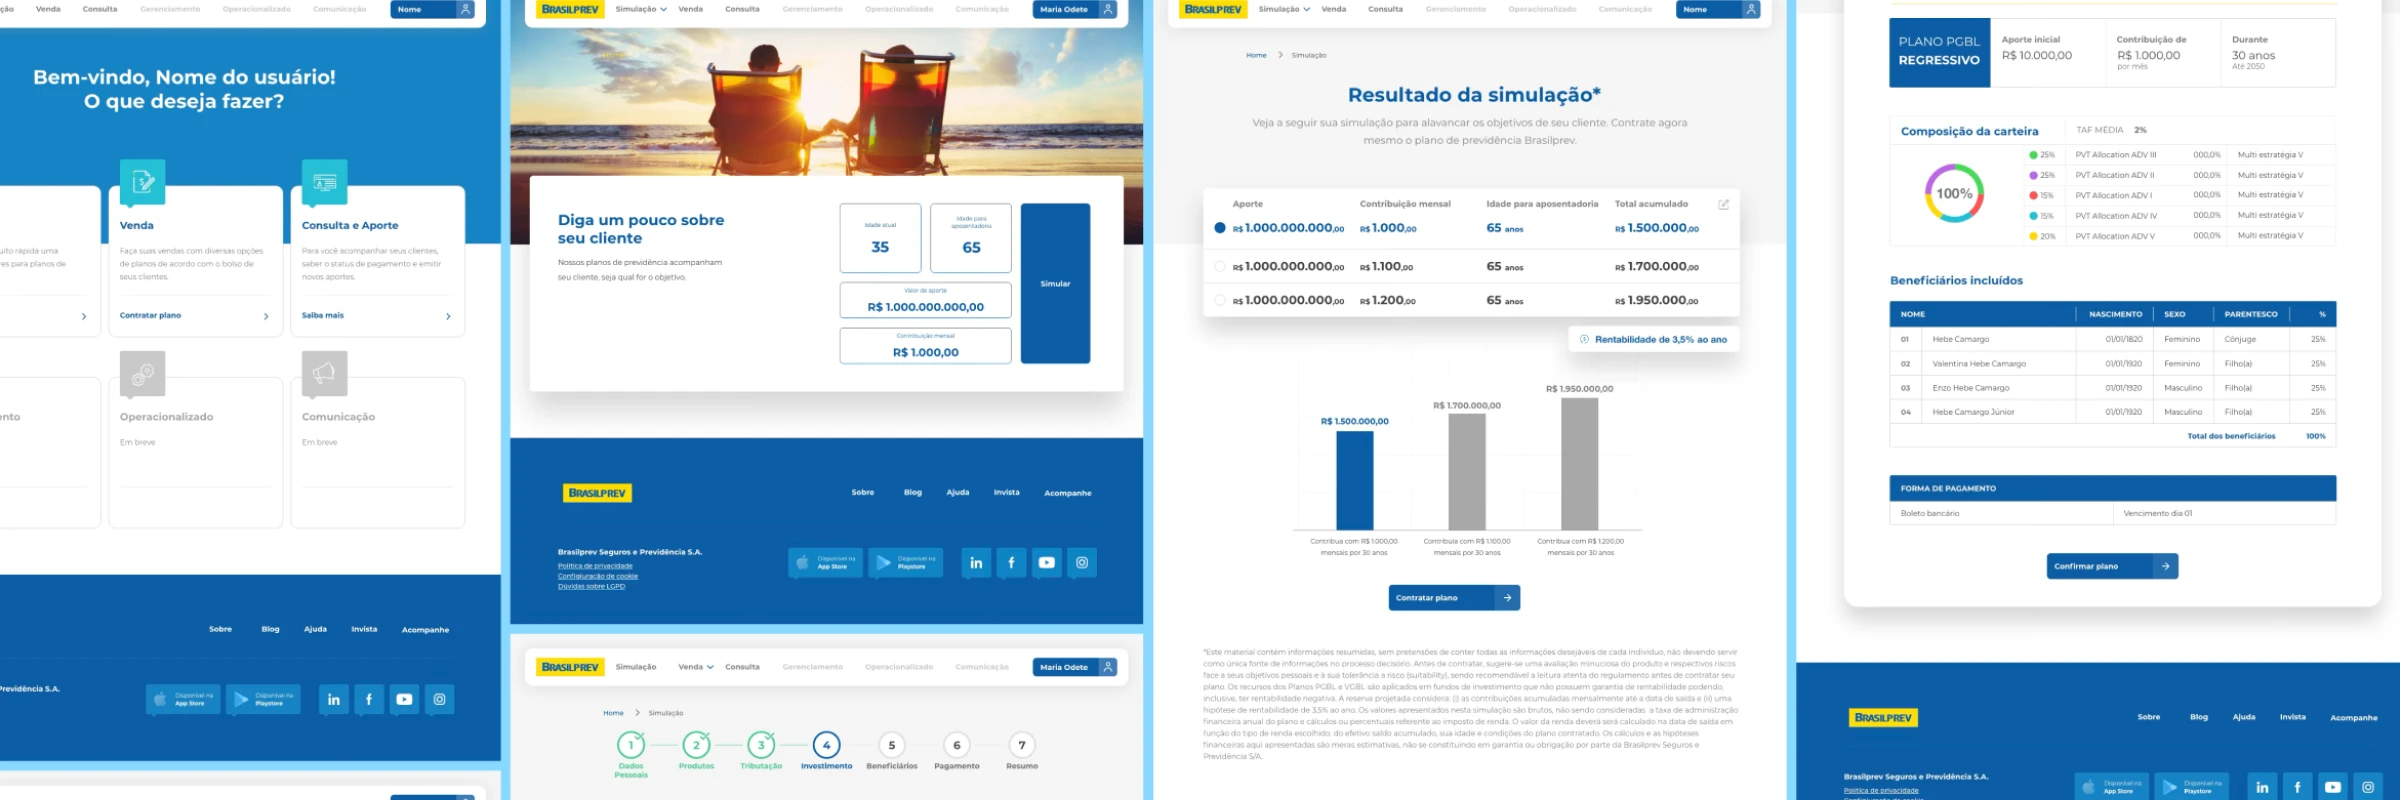Open LinkedIn icon in welcome screen footer

coord(334,699)
